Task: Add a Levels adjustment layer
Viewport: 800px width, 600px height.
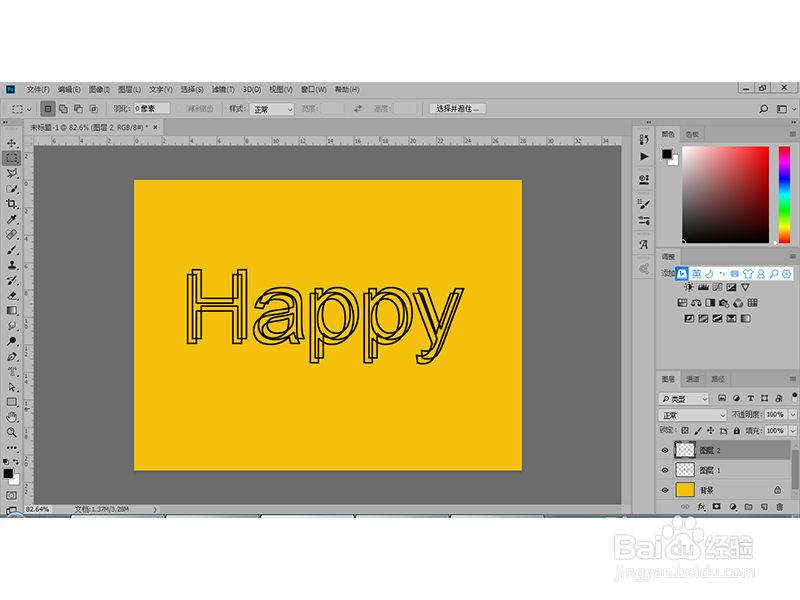Action: 703,287
